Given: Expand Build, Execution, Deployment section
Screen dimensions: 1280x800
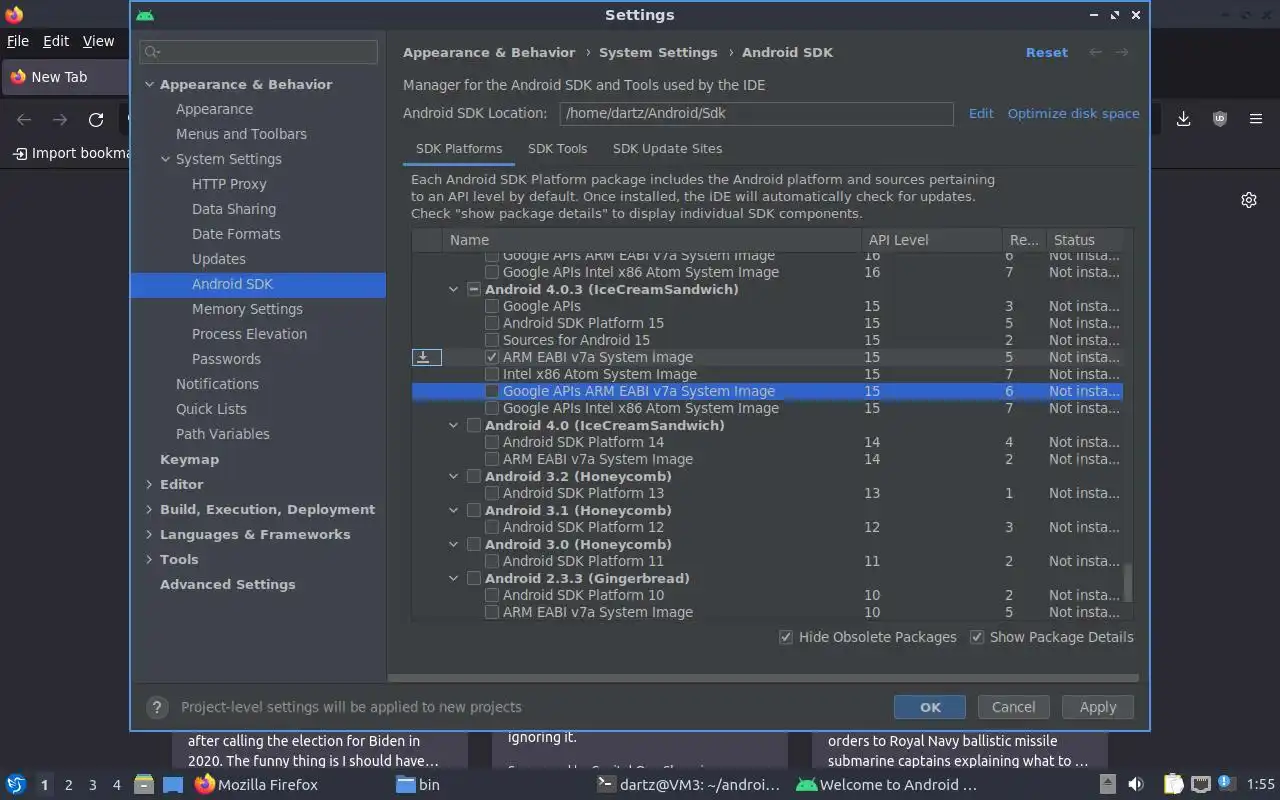Looking at the screenshot, I should [x=149, y=509].
